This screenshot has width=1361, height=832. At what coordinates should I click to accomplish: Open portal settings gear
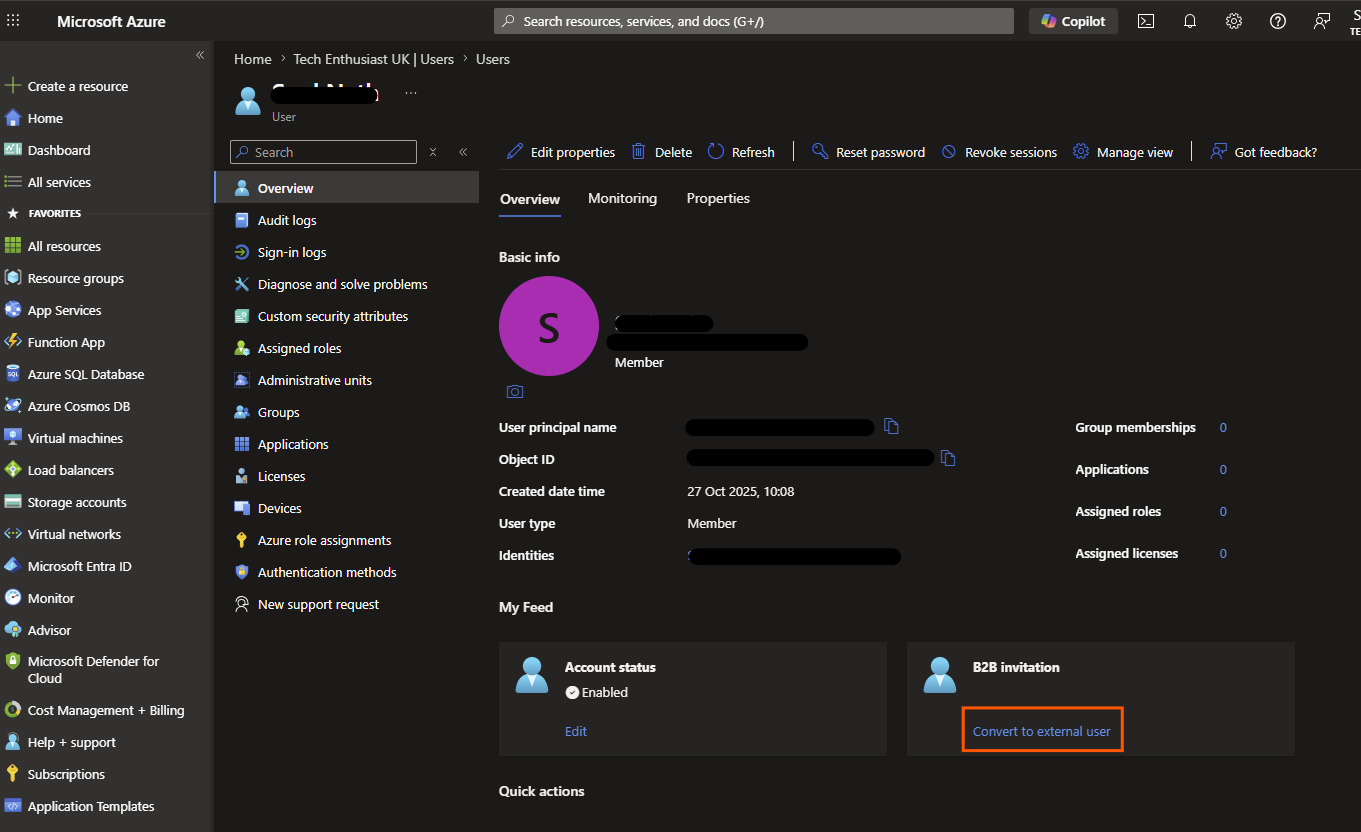click(1234, 21)
